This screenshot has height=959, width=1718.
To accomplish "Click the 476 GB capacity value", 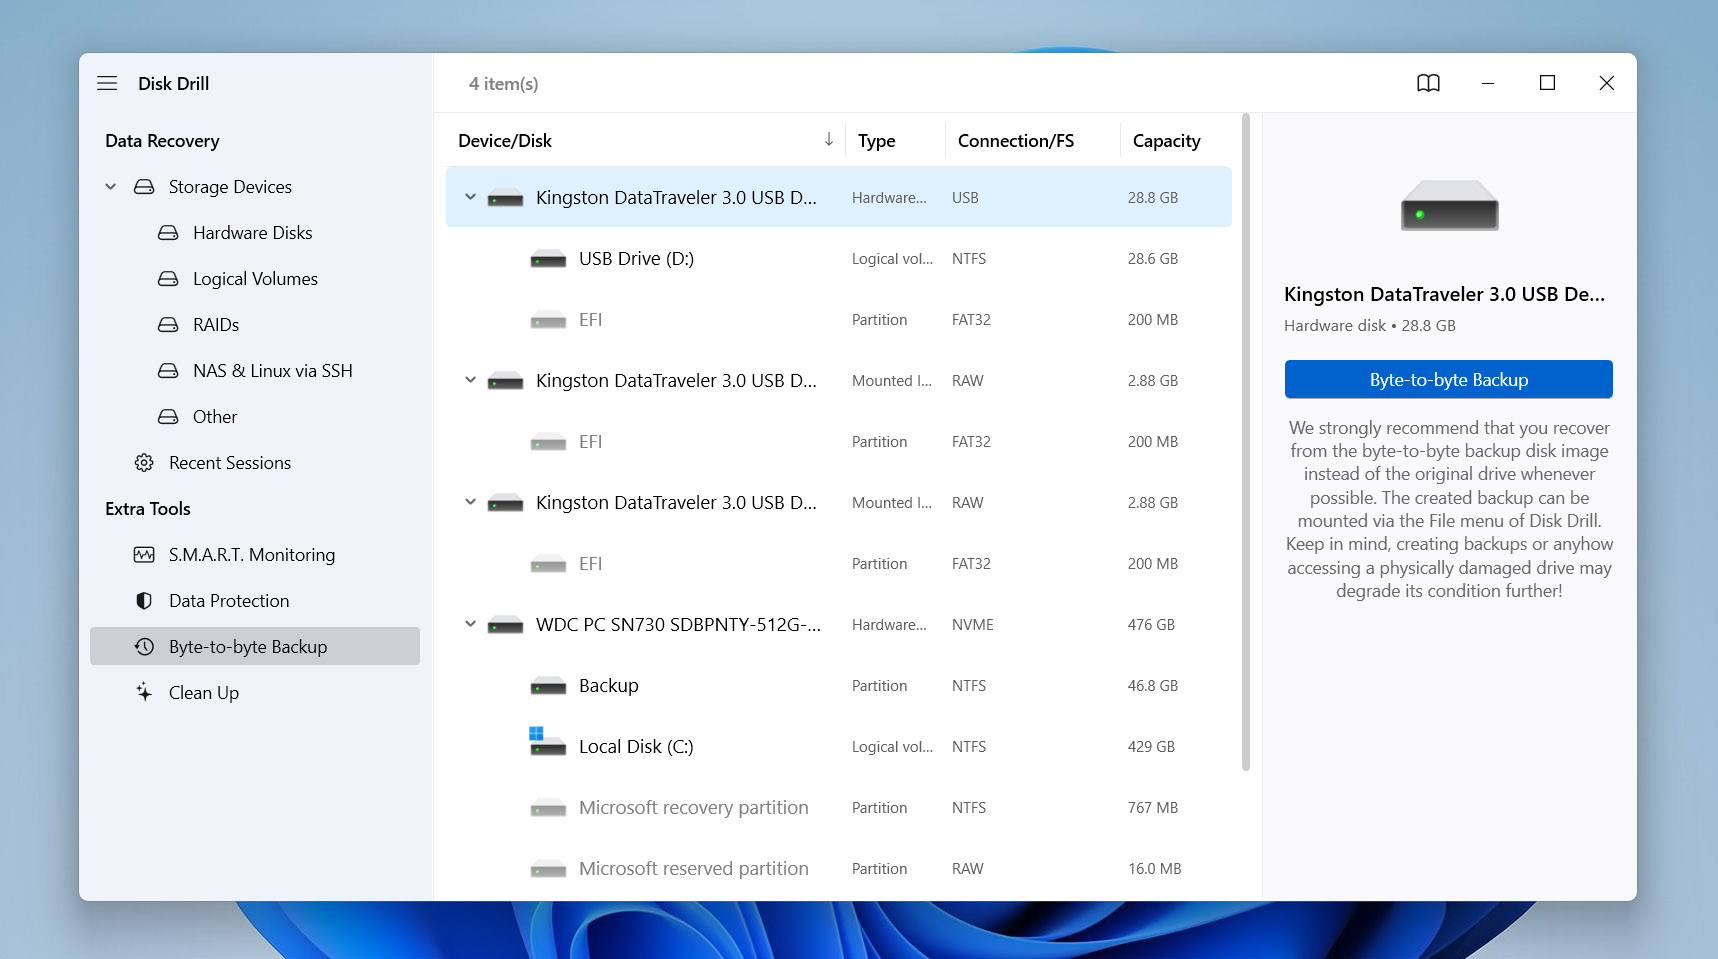I will pos(1151,625).
